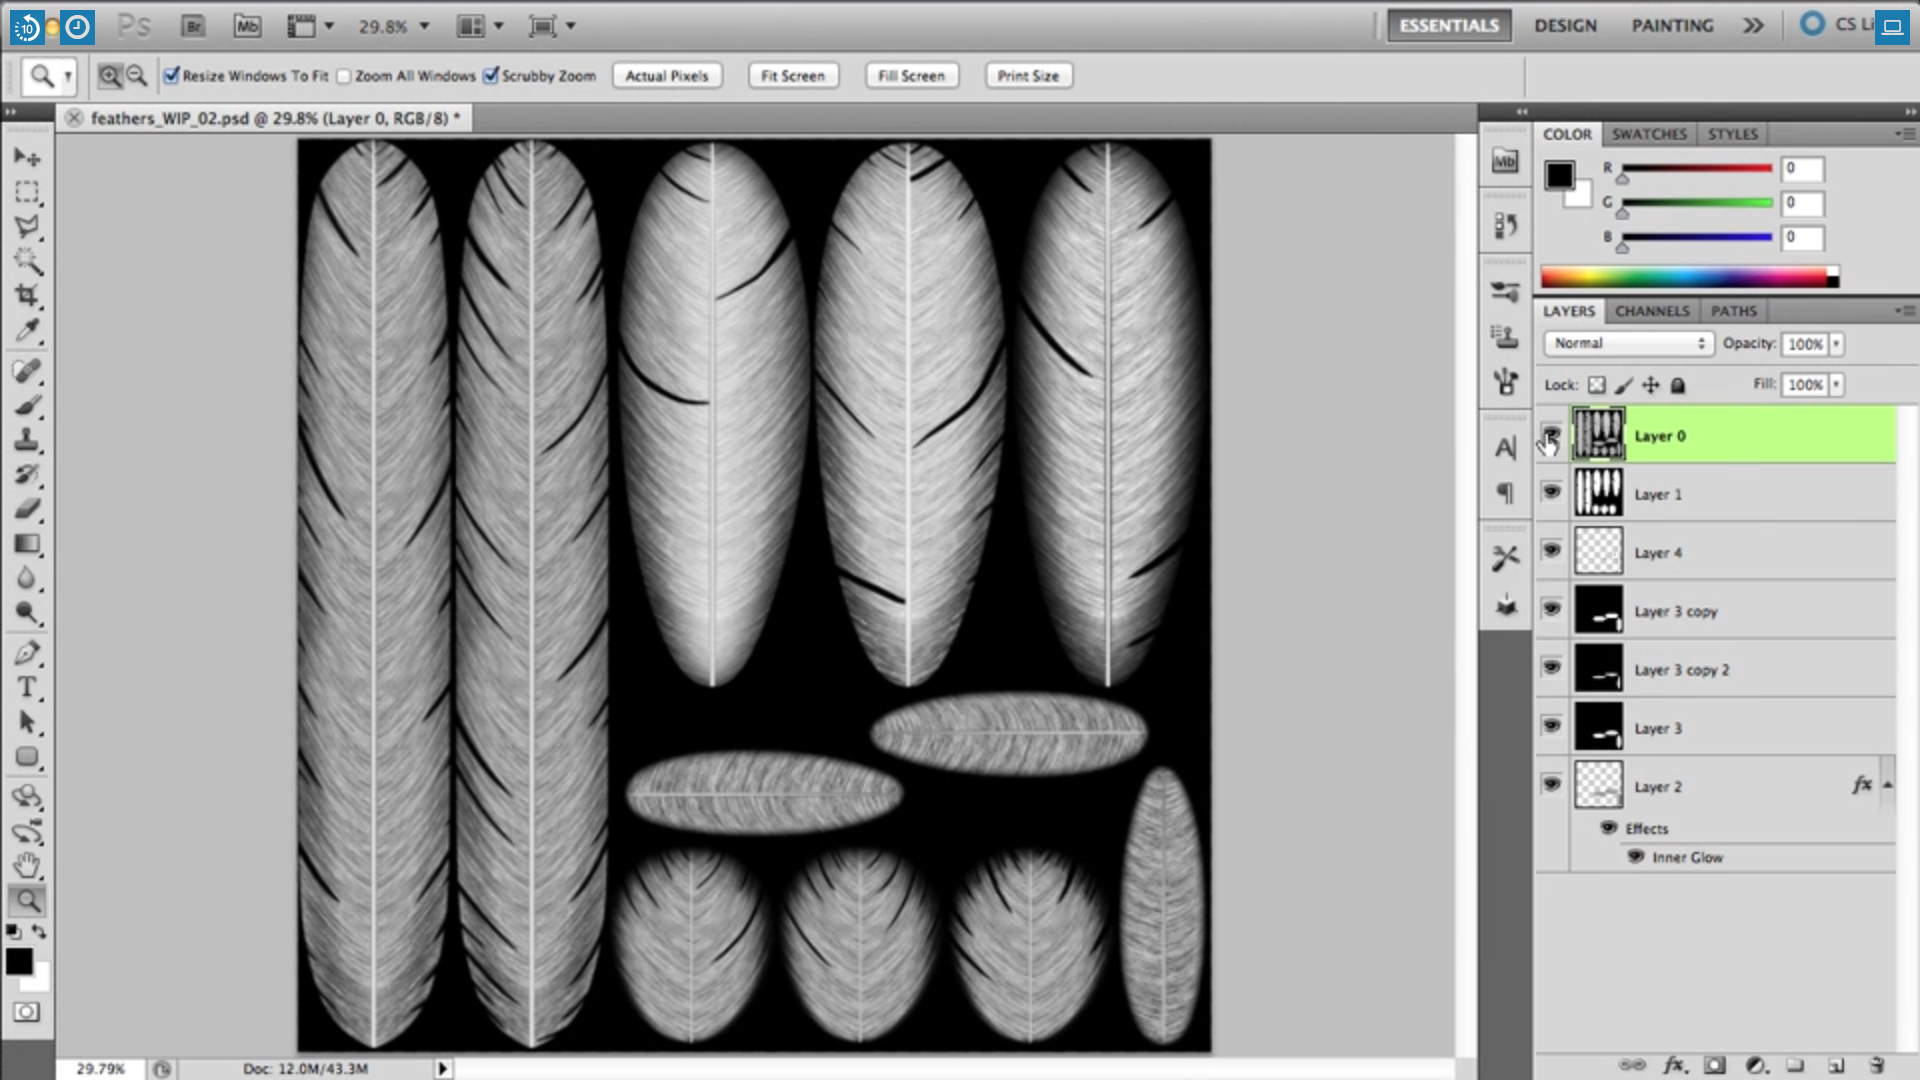Select the Move tool
Image resolution: width=1920 pixels, height=1080 pixels.
coord(27,157)
